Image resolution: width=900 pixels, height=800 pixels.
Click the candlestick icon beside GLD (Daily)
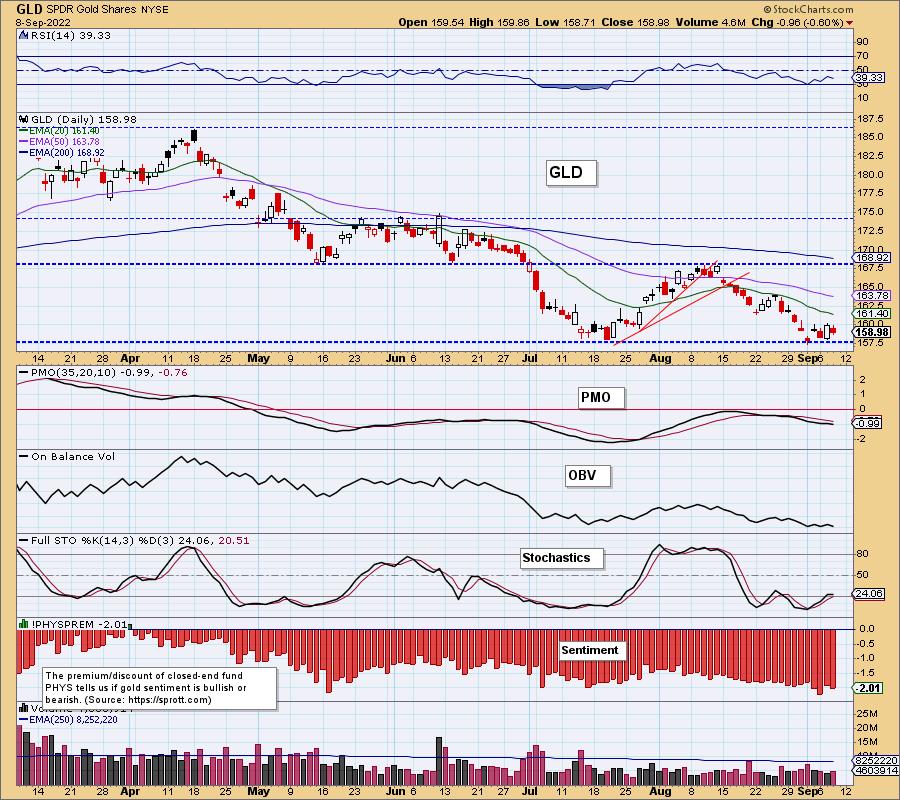(x=24, y=119)
